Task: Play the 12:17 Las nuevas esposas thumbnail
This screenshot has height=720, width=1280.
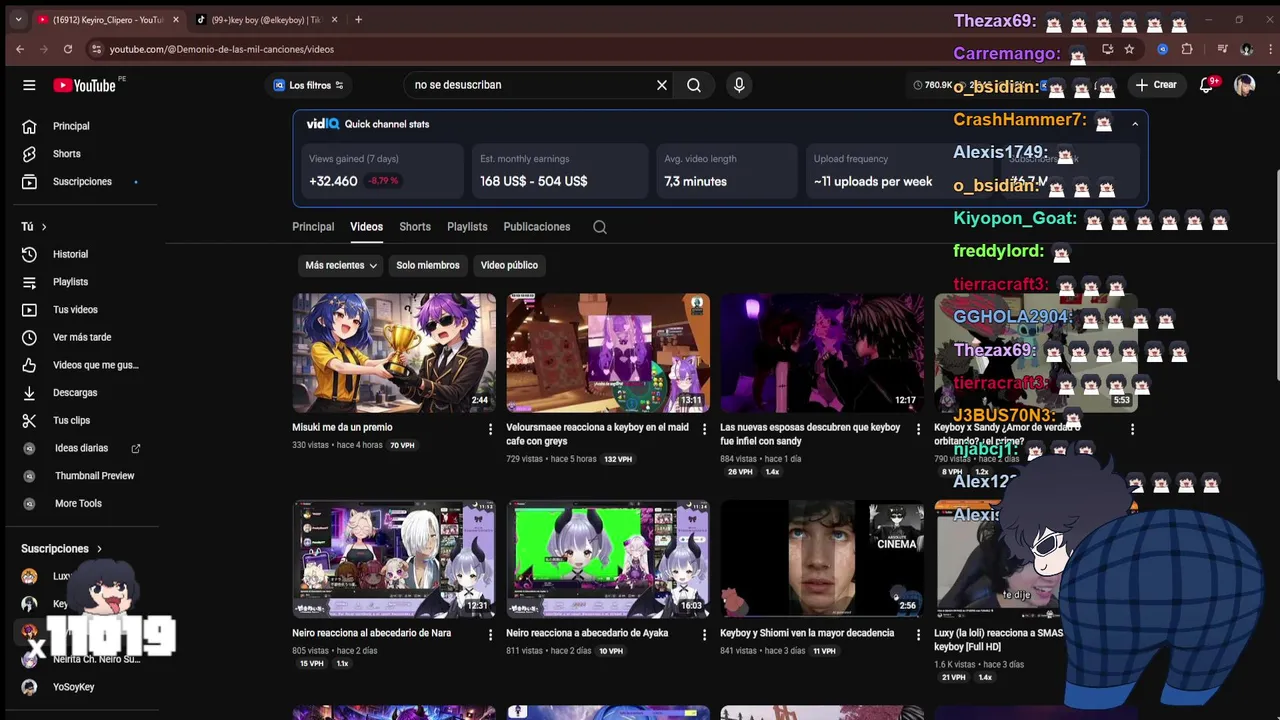Action: (x=822, y=352)
